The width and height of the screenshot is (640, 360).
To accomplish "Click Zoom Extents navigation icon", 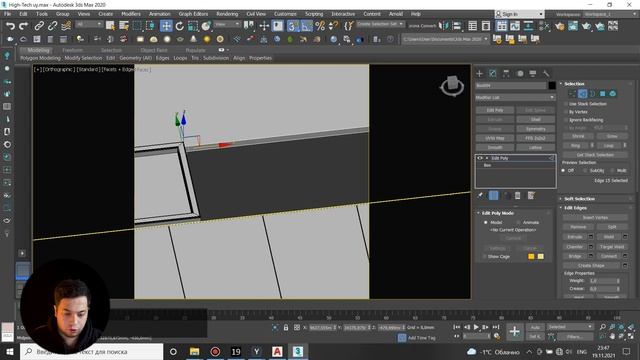I will (x=621, y=327).
